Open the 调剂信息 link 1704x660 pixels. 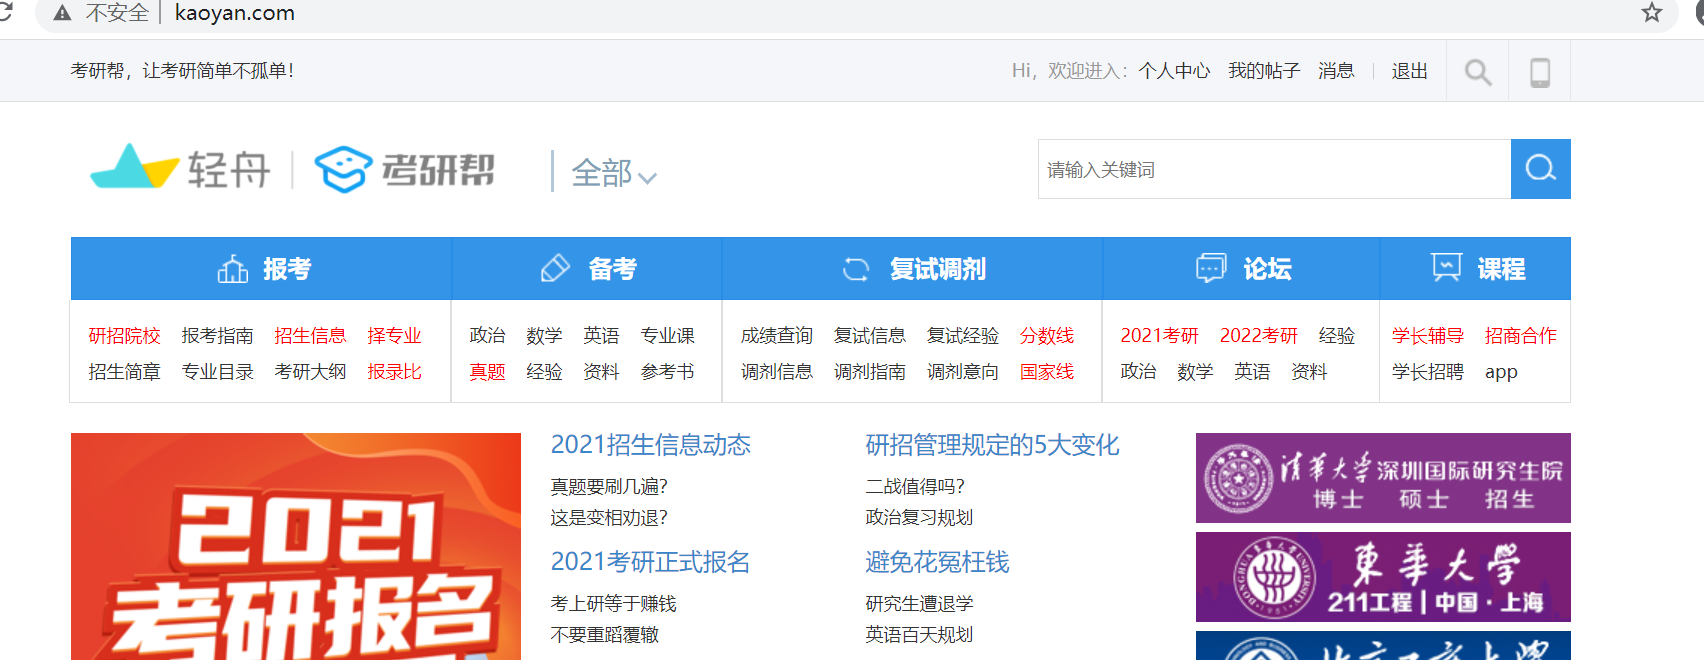coord(776,372)
